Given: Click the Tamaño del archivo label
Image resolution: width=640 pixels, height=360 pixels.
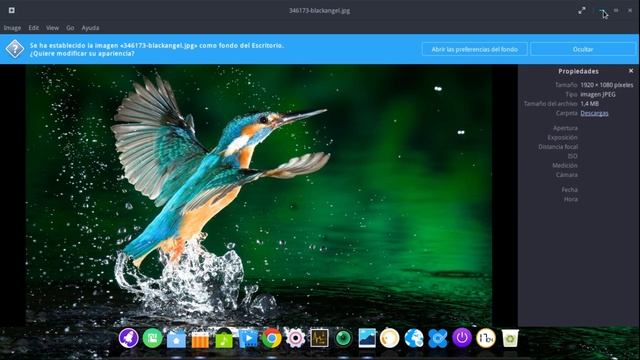Looking at the screenshot, I should click(x=551, y=104).
